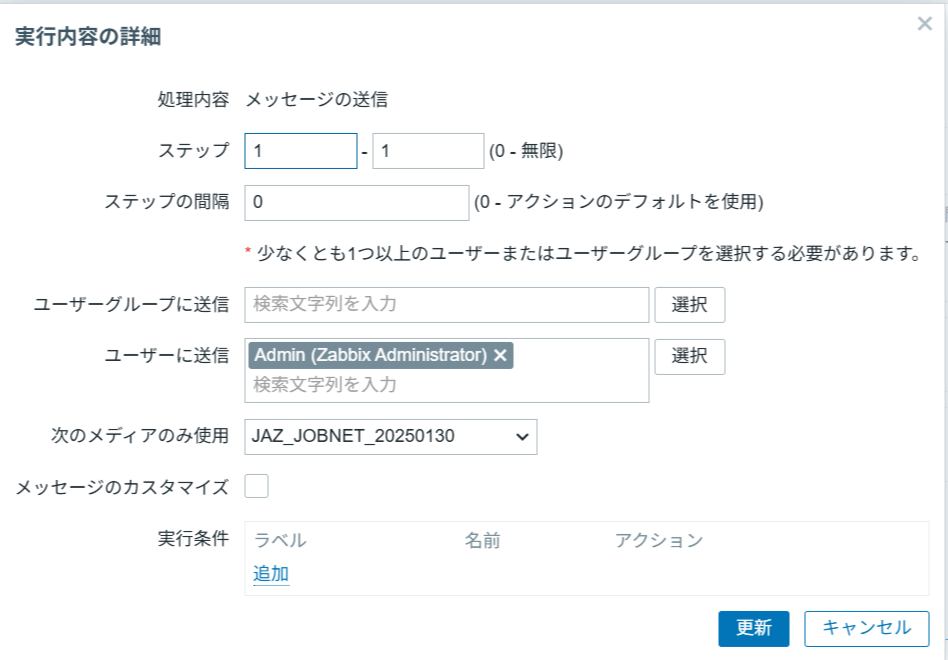Open the JAZ_JOBNET_20250130 media dropdown

(x=390, y=436)
